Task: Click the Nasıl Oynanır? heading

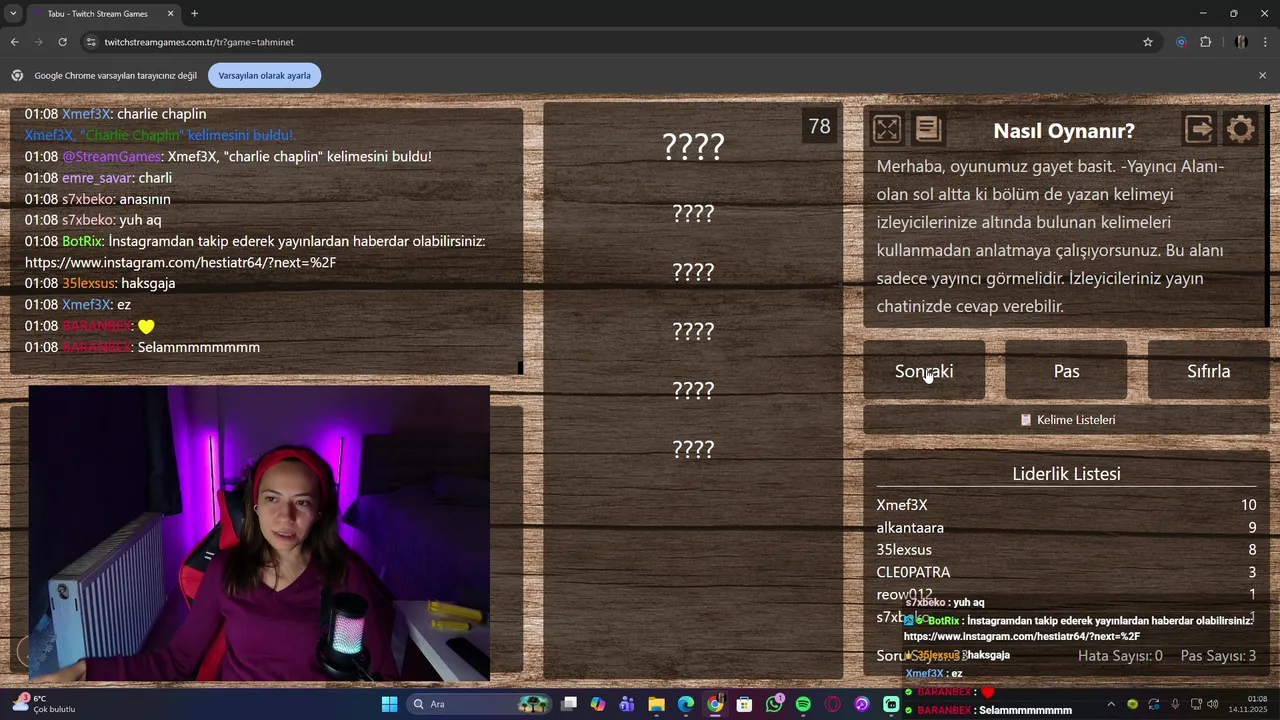Action: tap(1064, 131)
